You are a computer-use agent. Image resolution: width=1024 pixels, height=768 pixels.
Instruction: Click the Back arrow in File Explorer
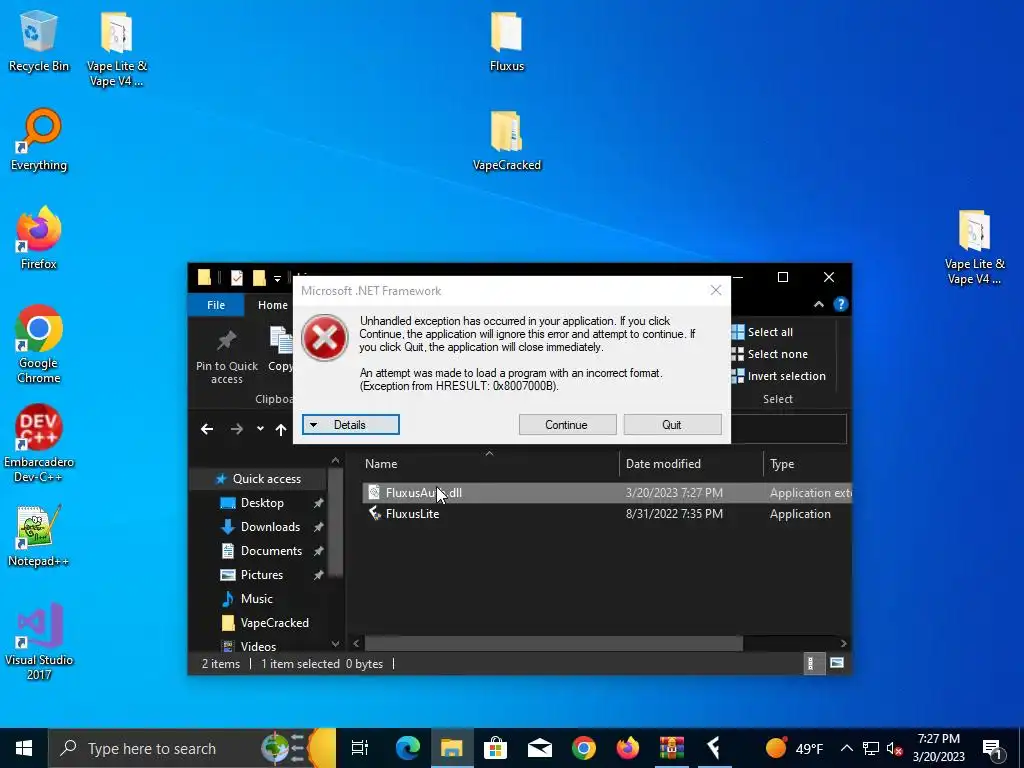[x=207, y=429]
